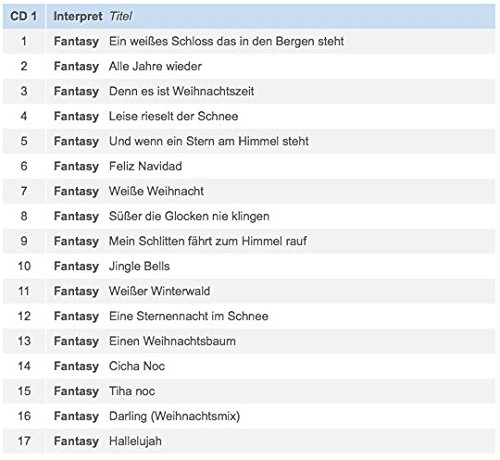
Task: Click the track "Jingle Bells"
Action: [139, 266]
